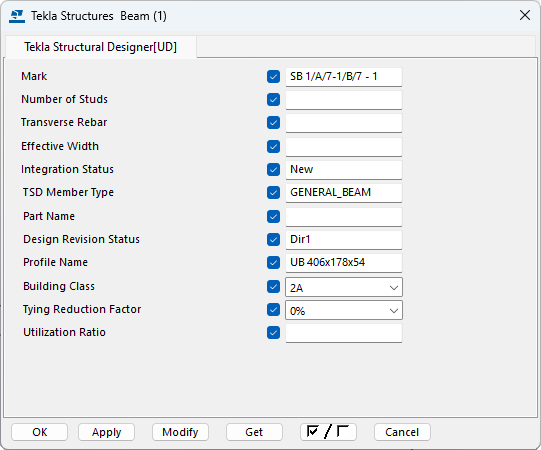Screen dimensions: 541x450
Task: Click the 'Profile Name' label text
Action: click(x=55, y=262)
